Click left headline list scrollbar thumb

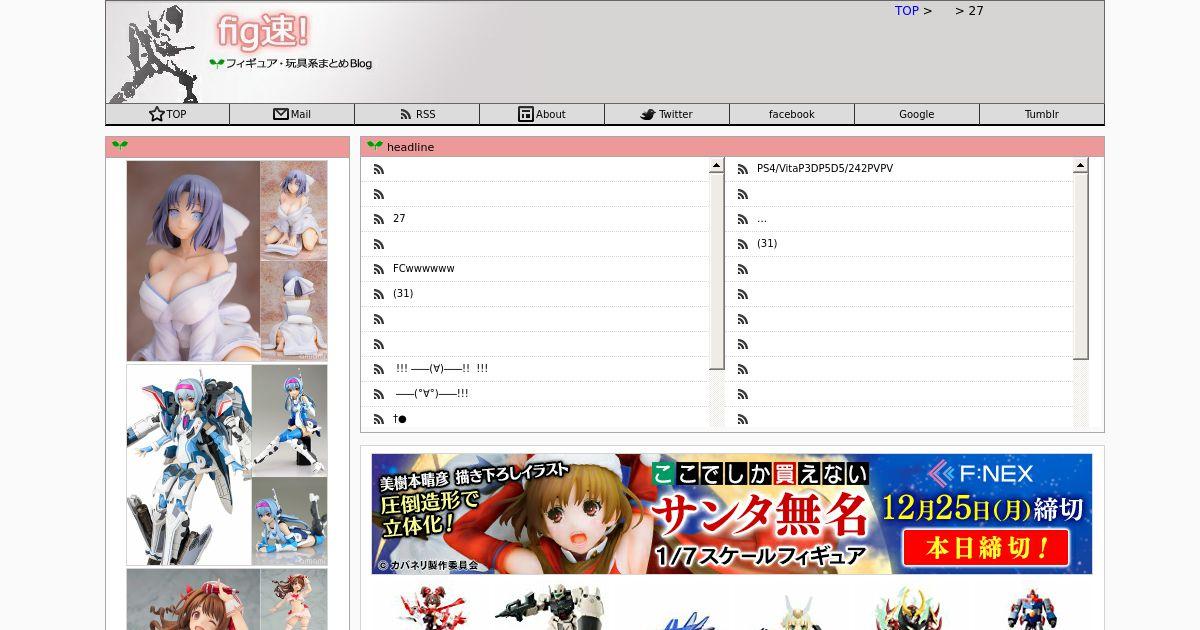pyautogui.click(x=716, y=271)
